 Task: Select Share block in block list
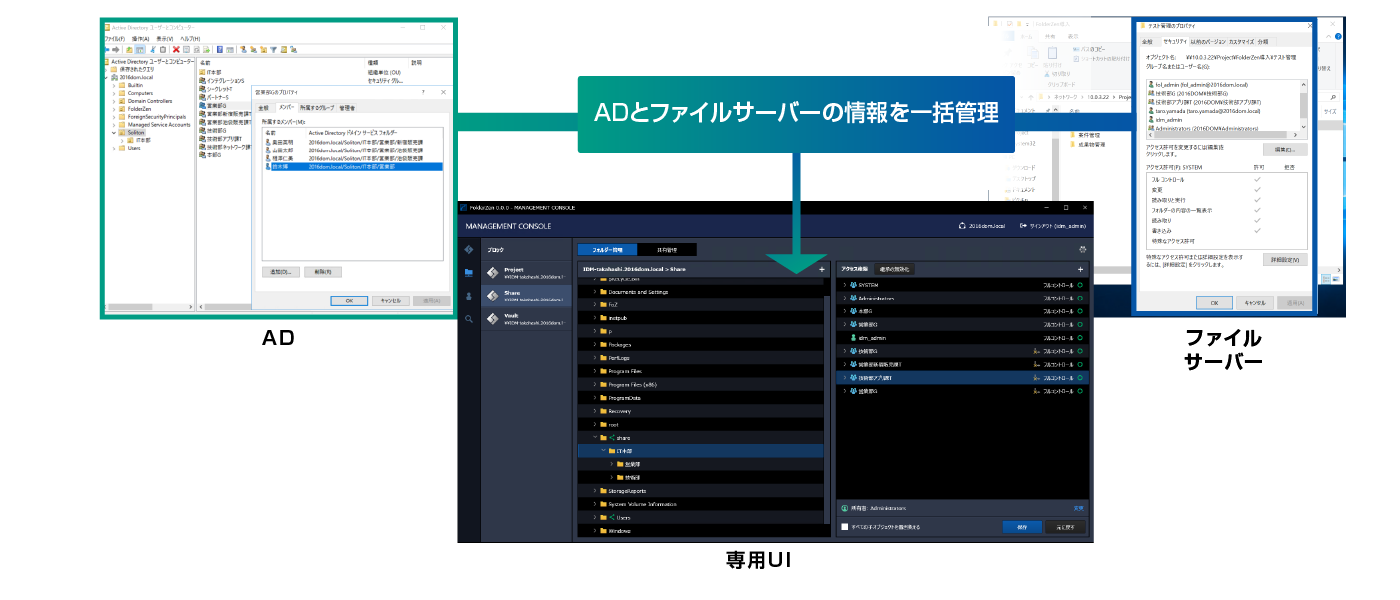click(x=527, y=295)
